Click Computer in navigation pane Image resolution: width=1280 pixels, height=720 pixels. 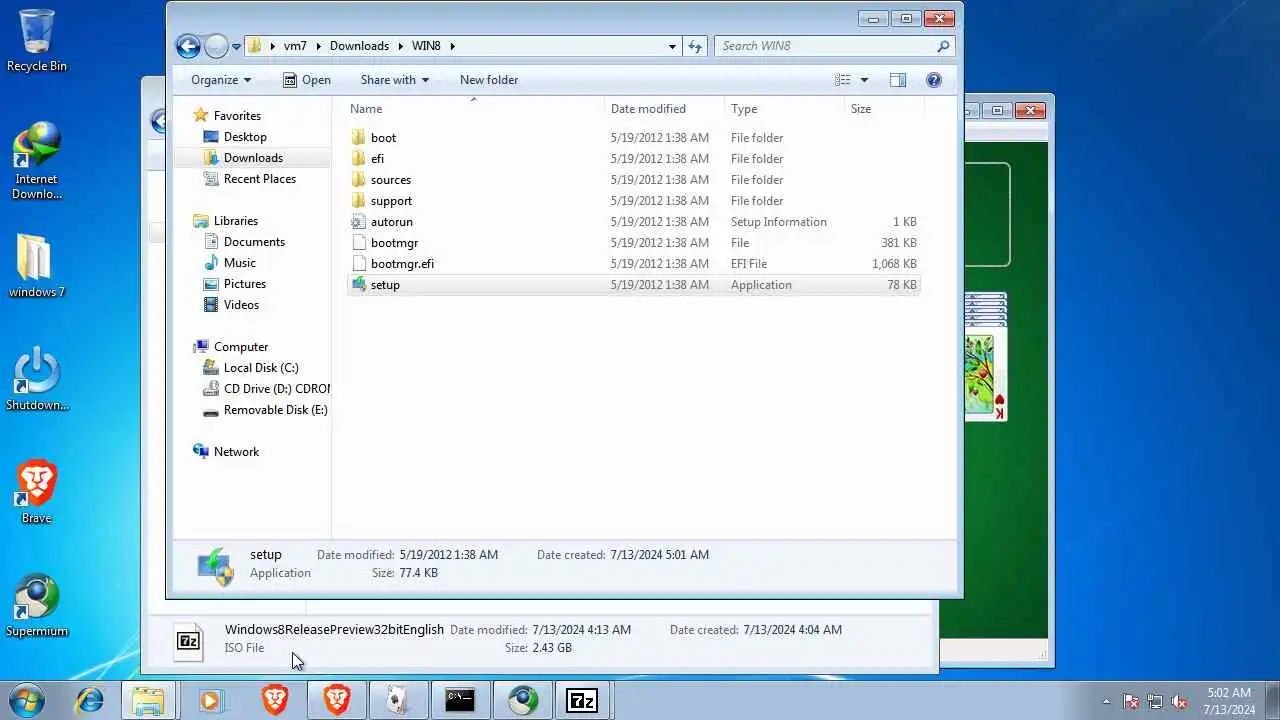point(241,347)
